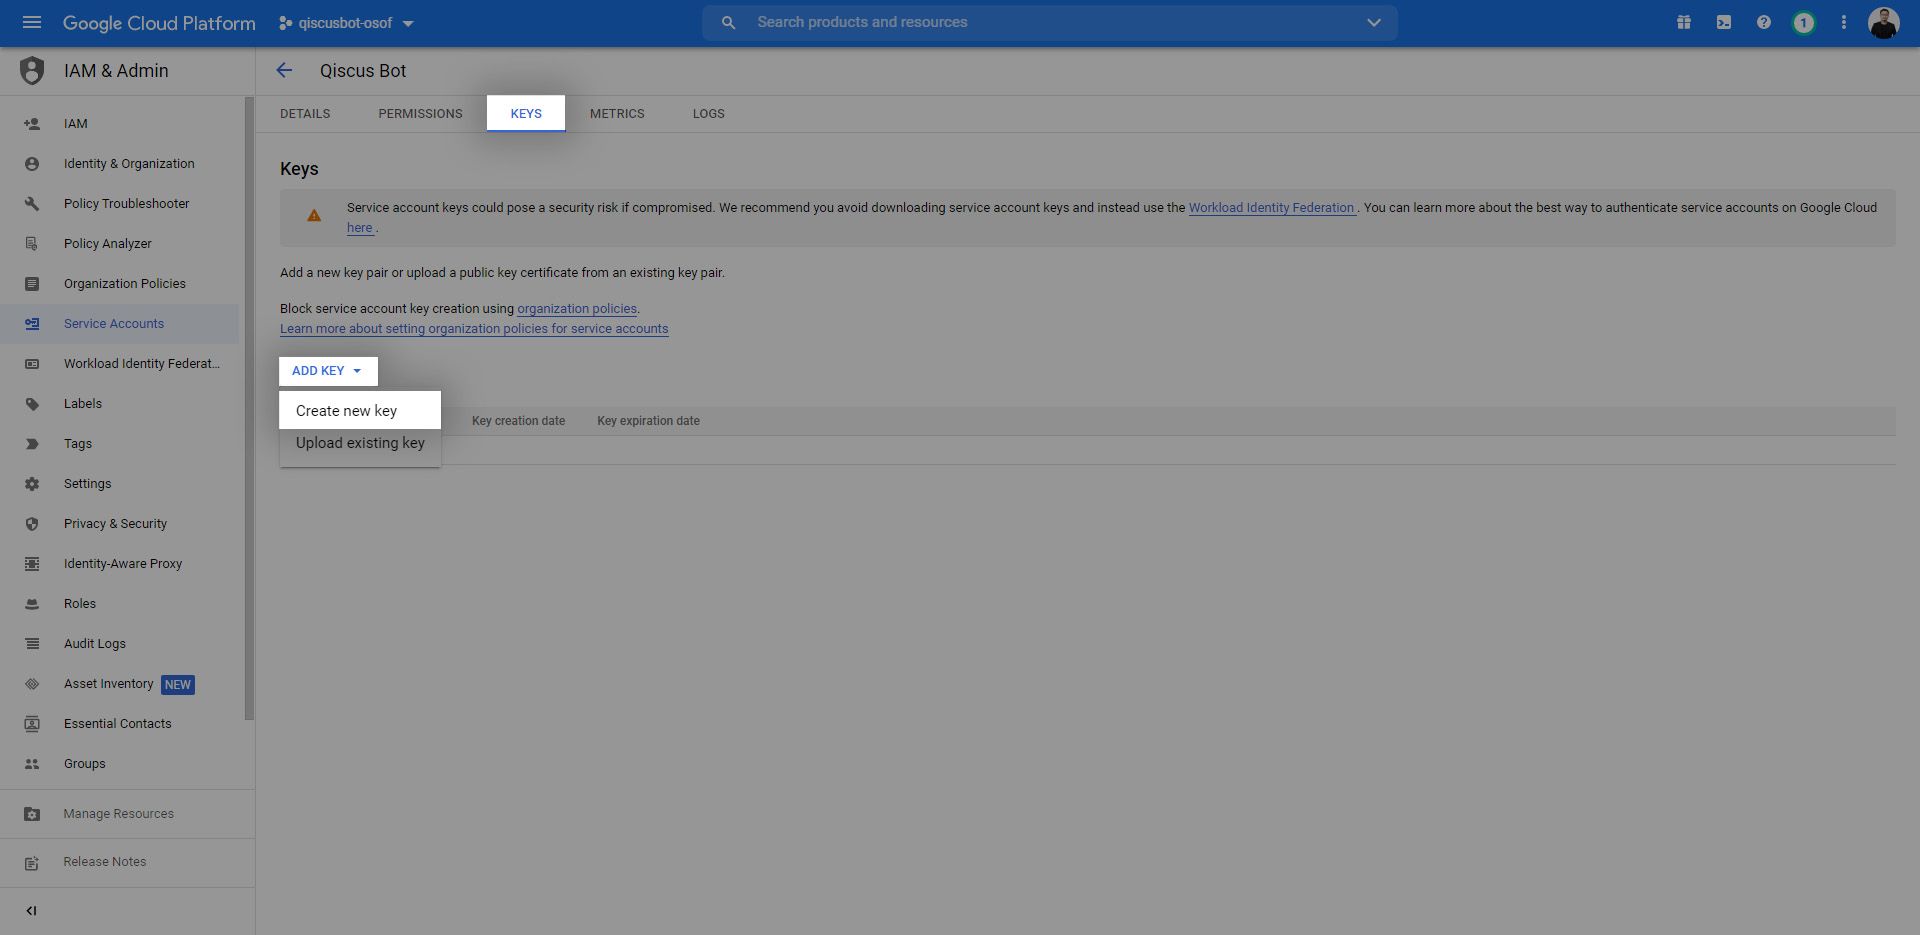The width and height of the screenshot is (1920, 935).
Task: Click the Cloud Shell terminal icon
Action: tap(1724, 22)
